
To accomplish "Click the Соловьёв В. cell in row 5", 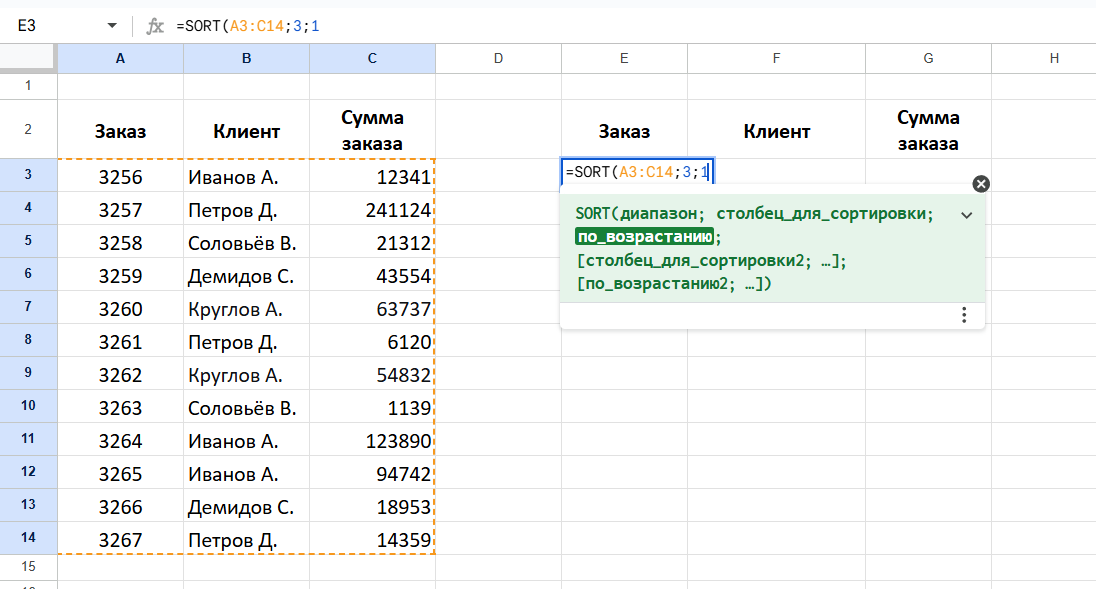I will (x=247, y=242).
